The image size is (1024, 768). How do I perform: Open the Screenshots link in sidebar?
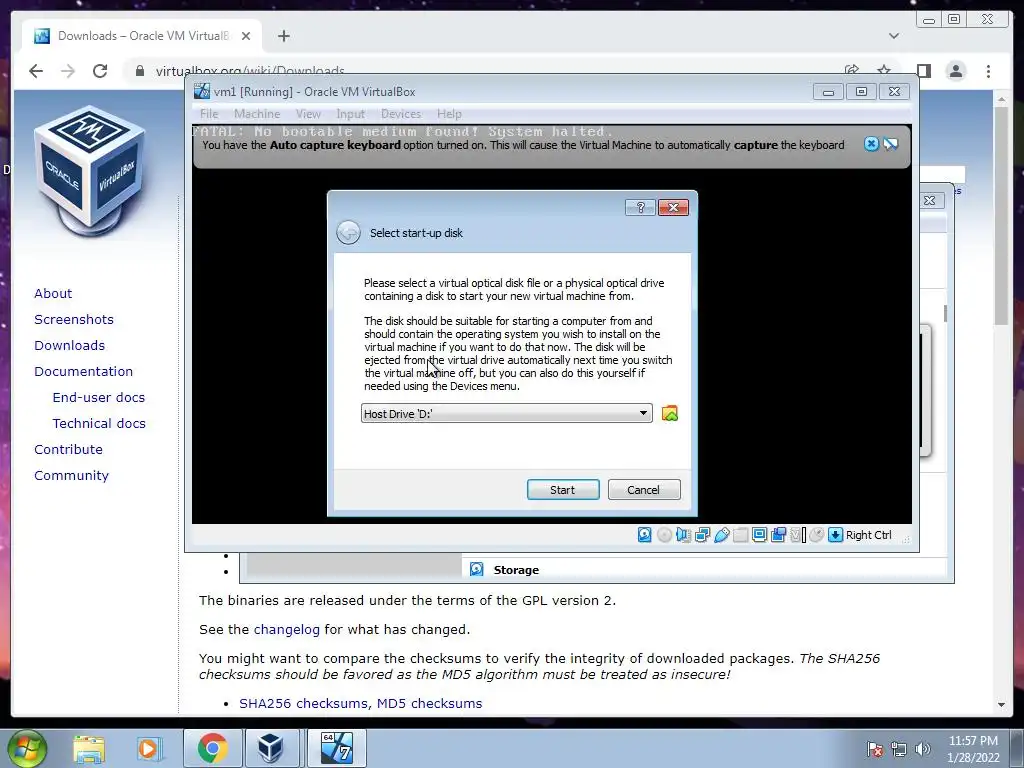click(74, 319)
